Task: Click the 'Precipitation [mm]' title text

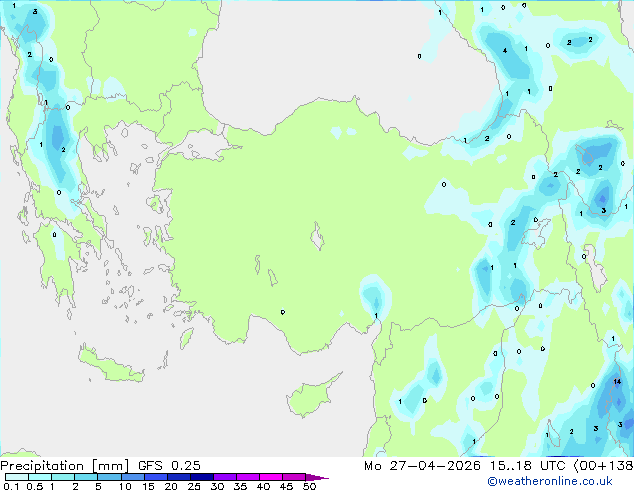Action: click(x=65, y=466)
